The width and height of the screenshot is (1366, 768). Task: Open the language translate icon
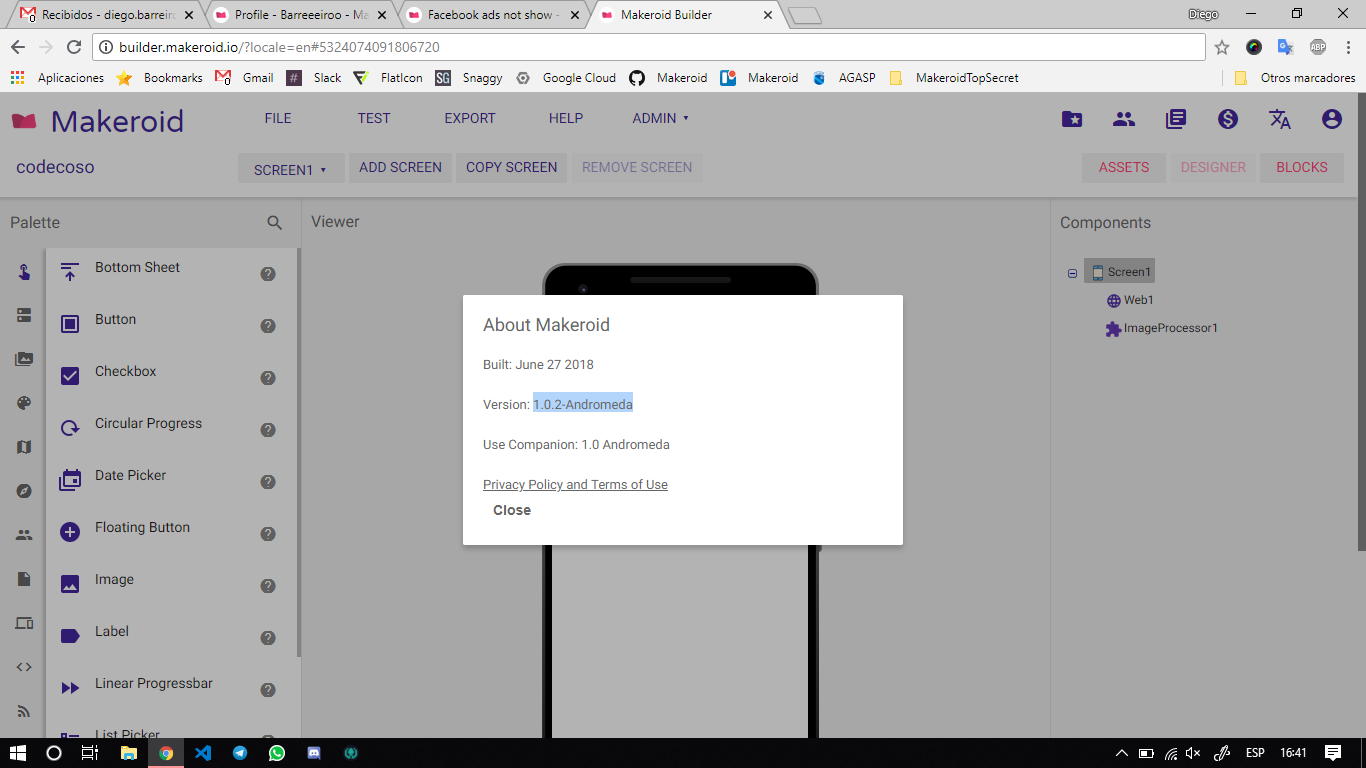point(1280,119)
